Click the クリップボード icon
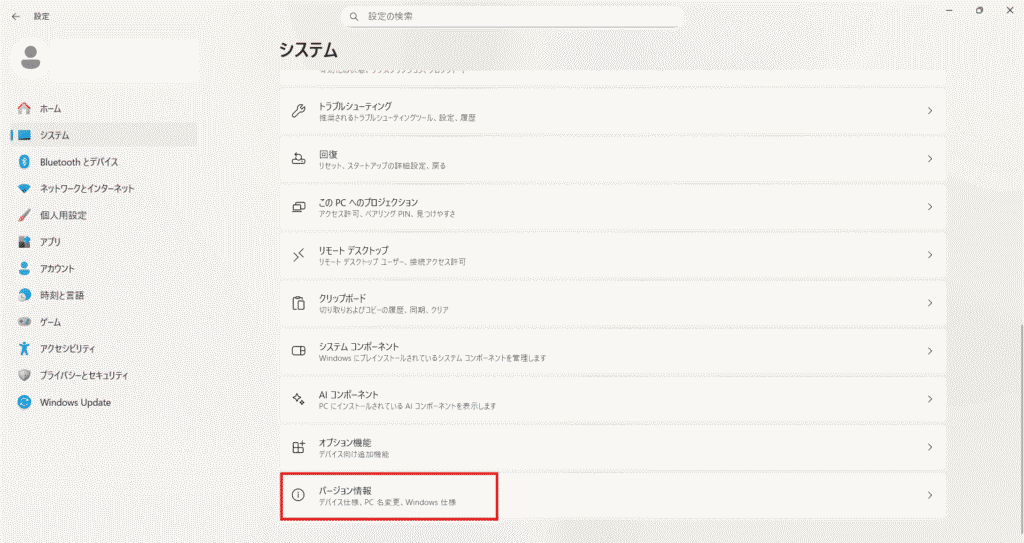 tap(298, 303)
